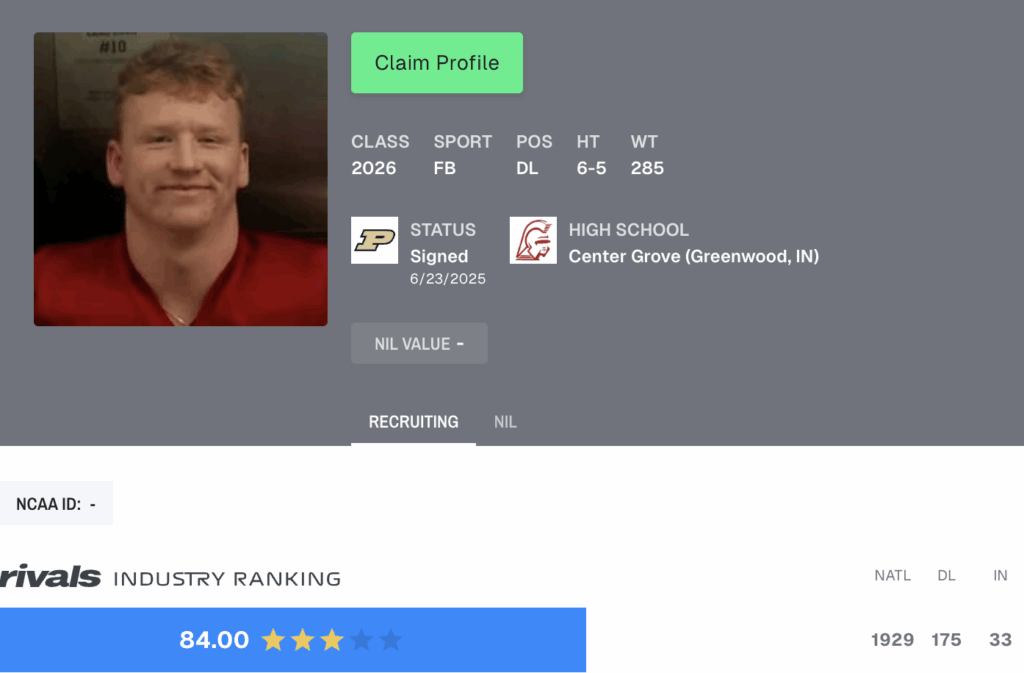Click the Indiana state rank 33
The width and height of the screenshot is (1024, 673).
coord(1000,640)
